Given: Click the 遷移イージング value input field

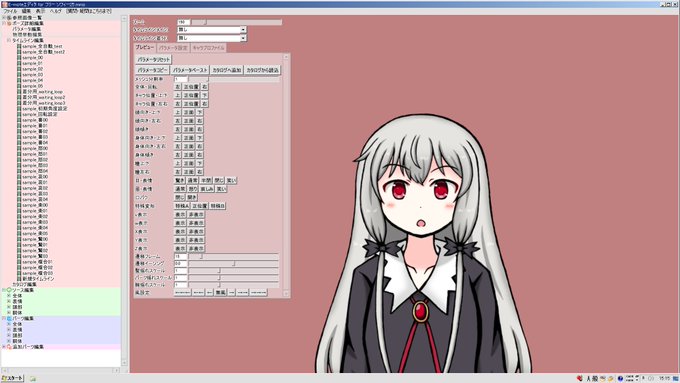Looking at the screenshot, I should (x=180, y=263).
